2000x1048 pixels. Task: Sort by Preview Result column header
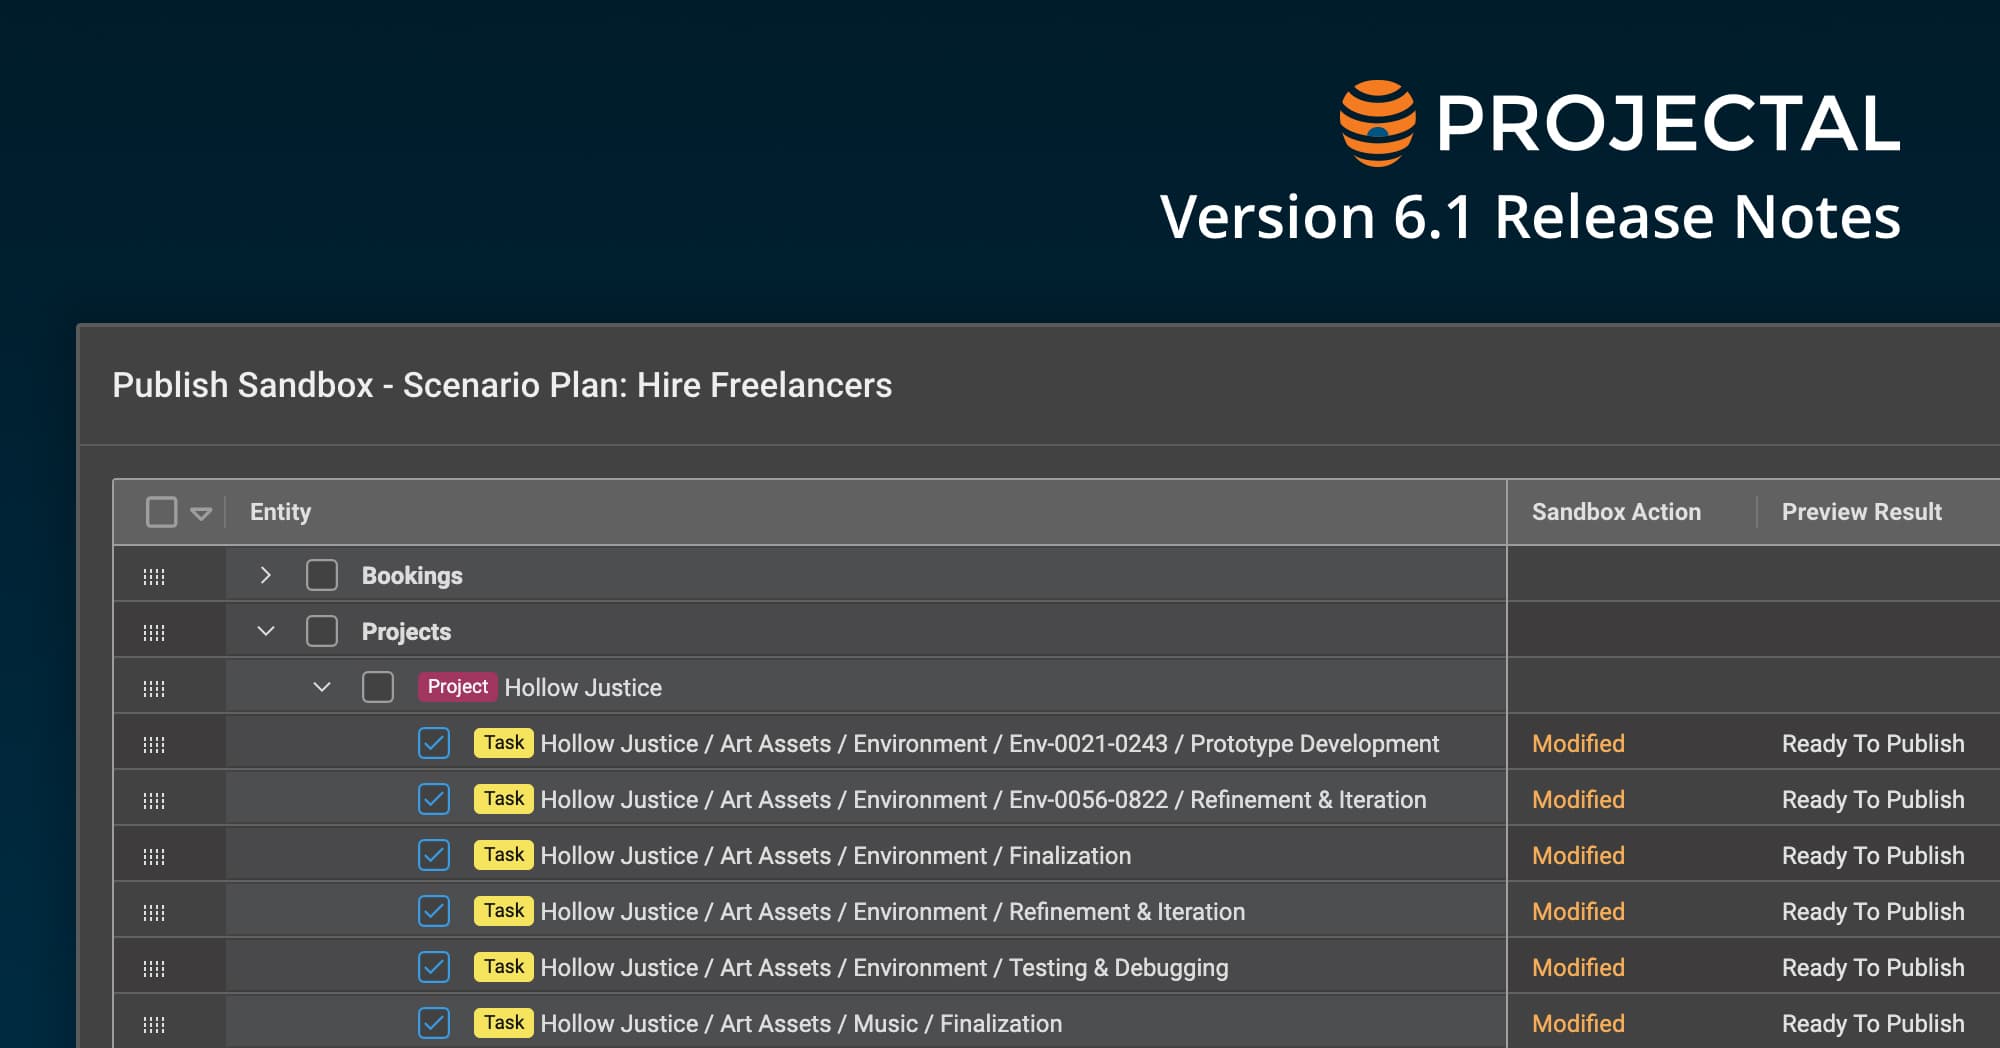1861,512
